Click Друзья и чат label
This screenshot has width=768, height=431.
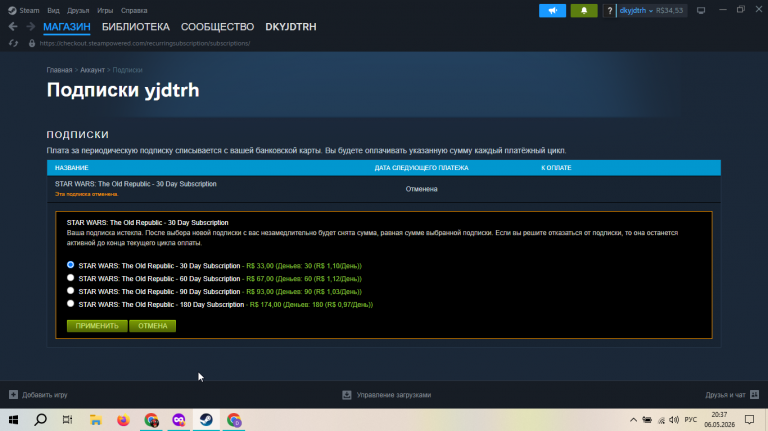[725, 395]
